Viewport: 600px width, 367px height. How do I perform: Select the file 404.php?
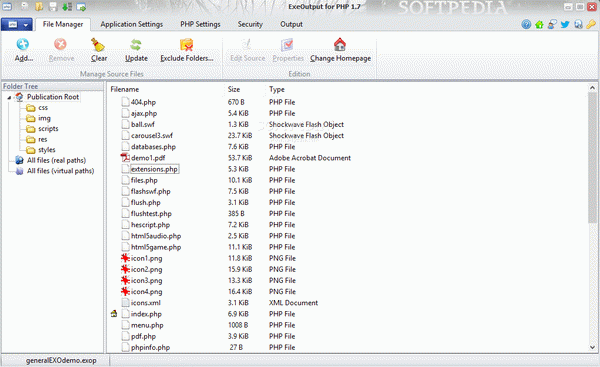(143, 102)
